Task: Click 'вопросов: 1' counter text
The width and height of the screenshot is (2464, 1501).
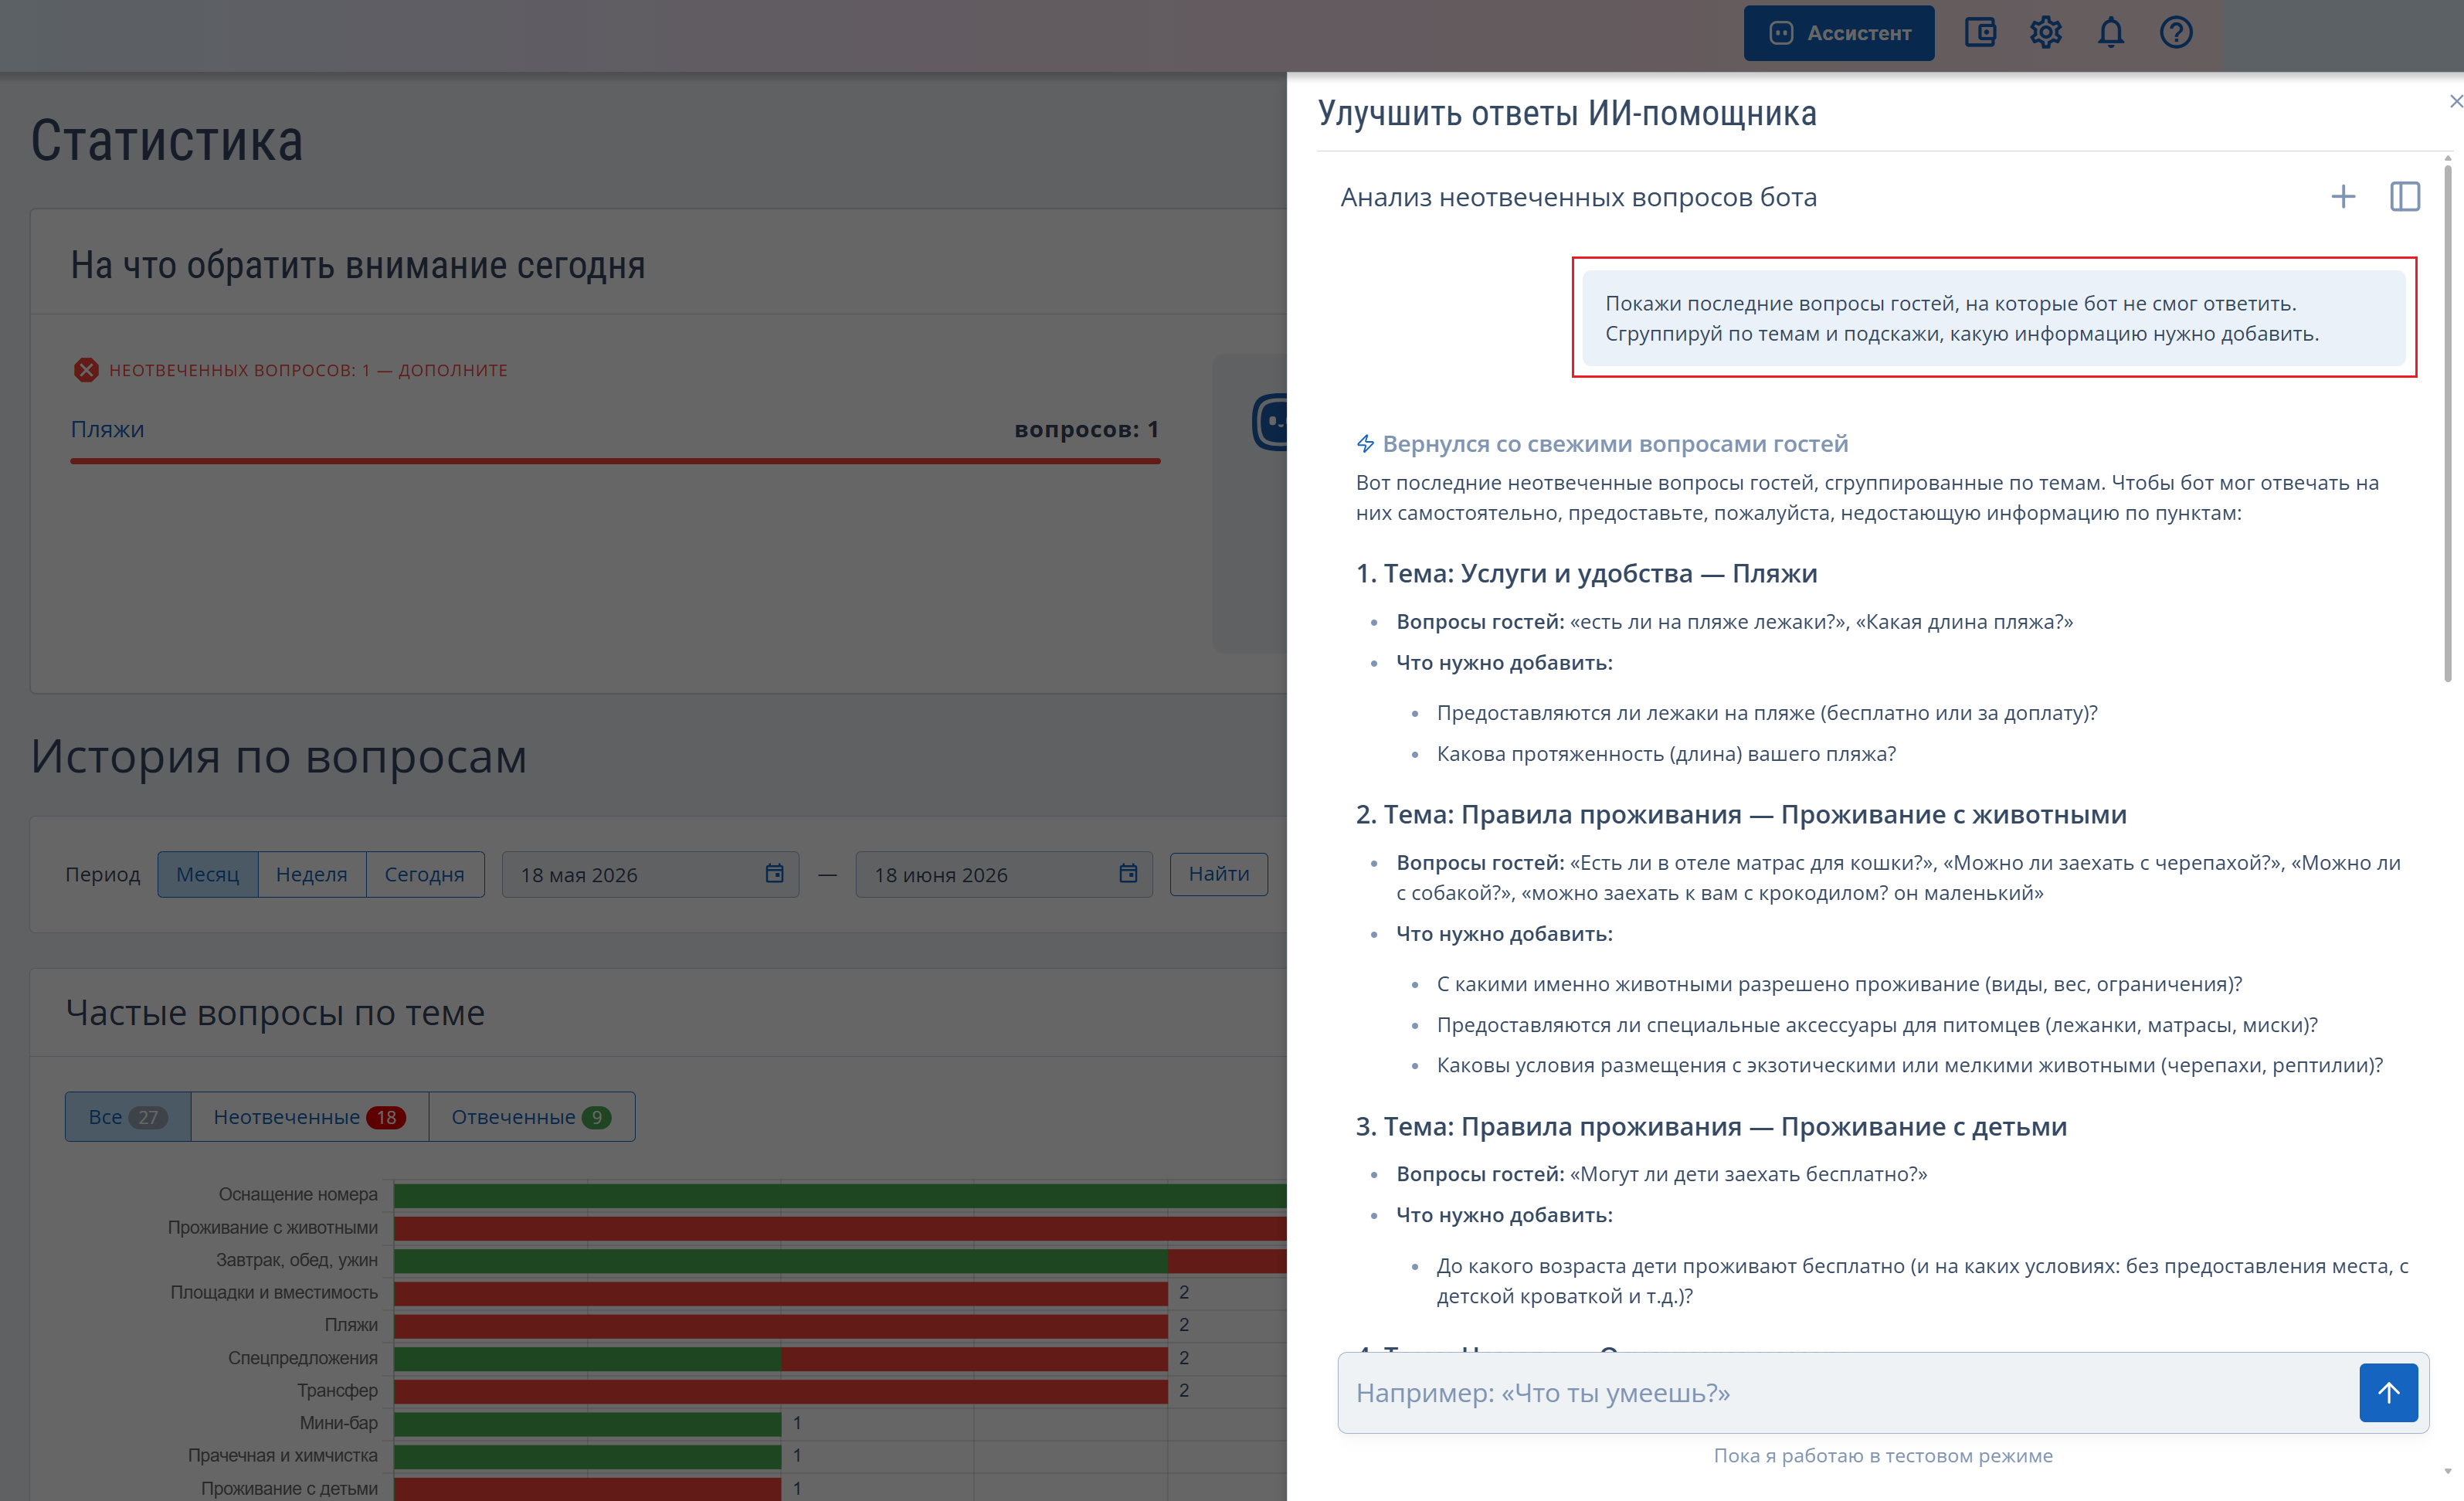Action: pos(1087,429)
